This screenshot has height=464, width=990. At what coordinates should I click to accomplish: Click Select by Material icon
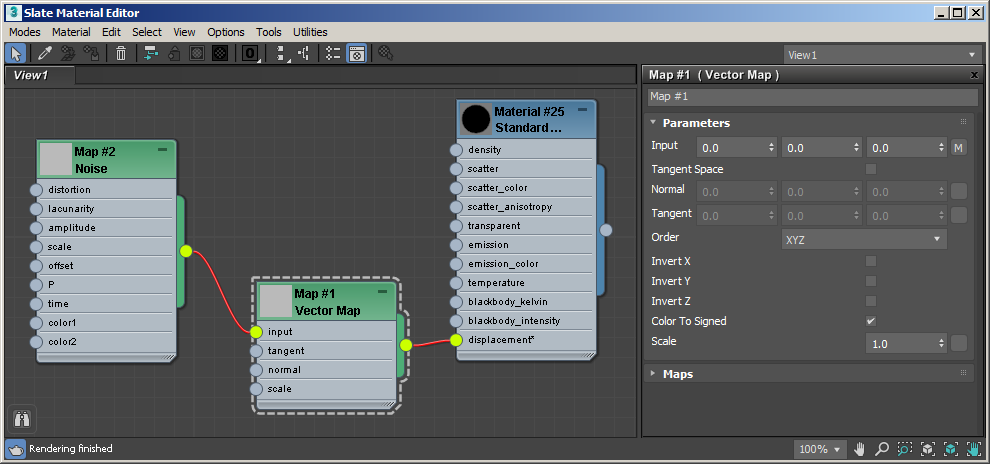pyautogui.click(x=386, y=54)
